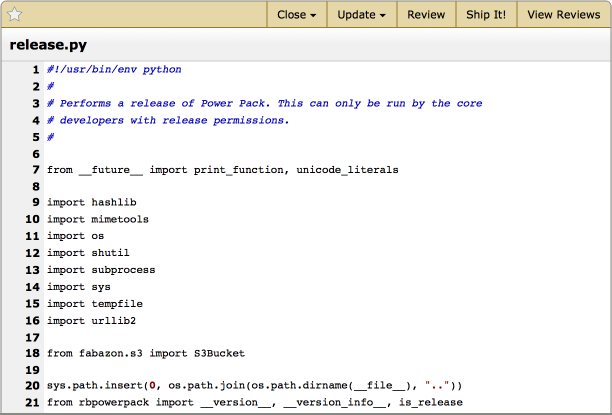The image size is (612, 415).
Task: Click 'import urllib2' line
Action: (x=91, y=321)
